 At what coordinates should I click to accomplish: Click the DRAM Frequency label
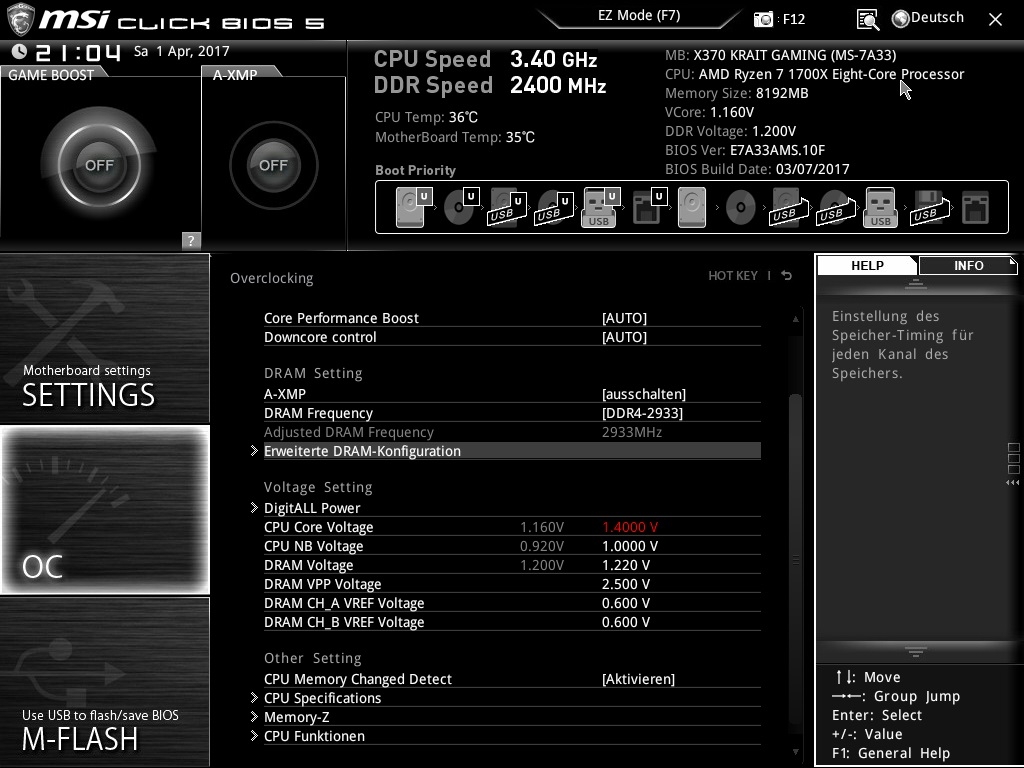pos(318,413)
